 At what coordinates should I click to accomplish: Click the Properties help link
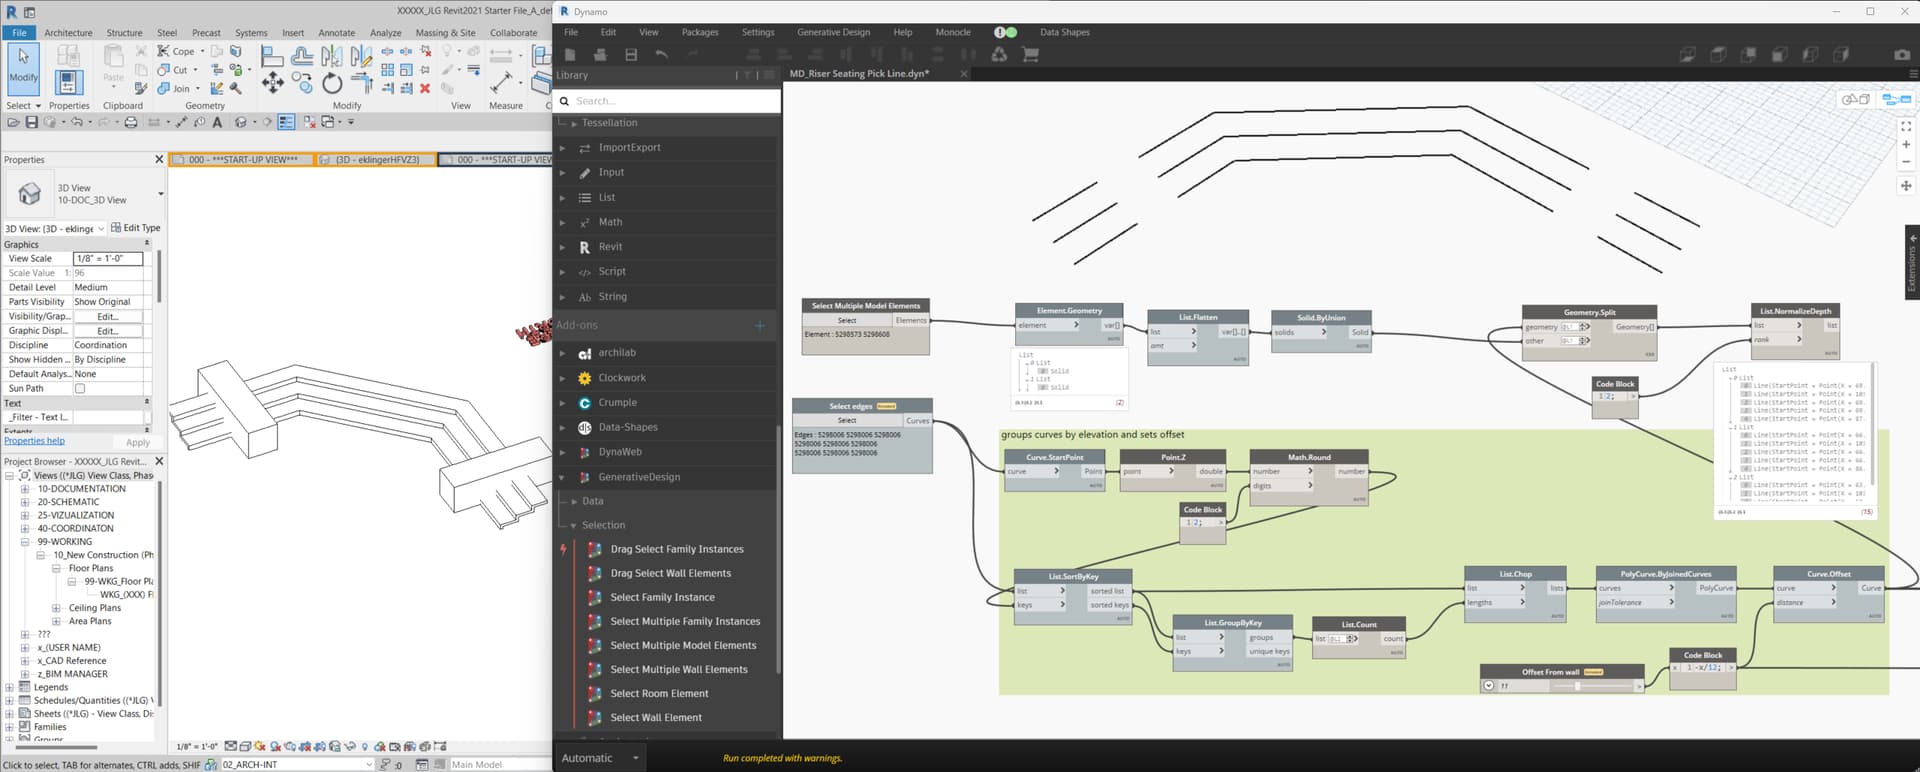point(34,441)
